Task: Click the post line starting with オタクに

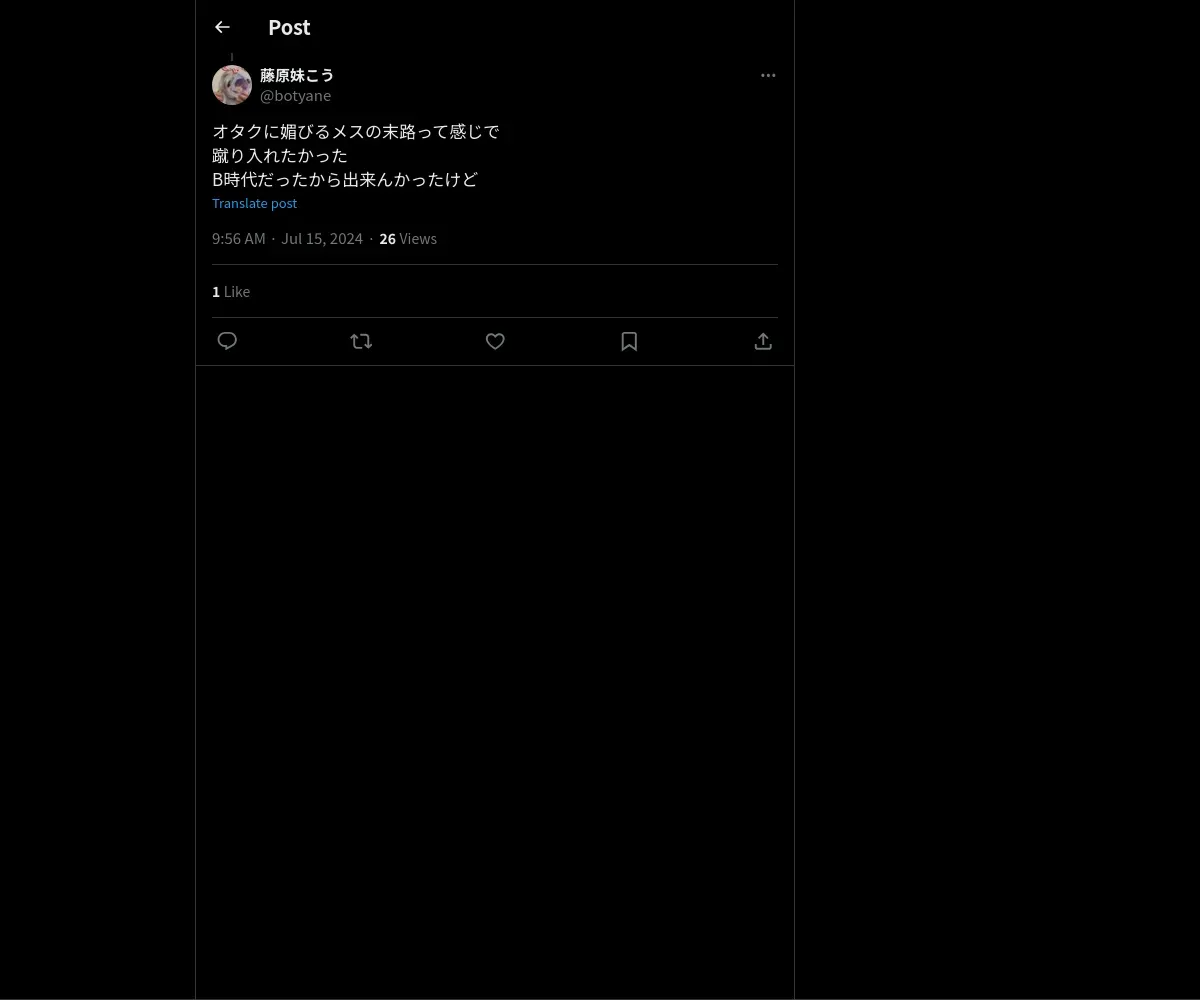Action: [x=355, y=131]
